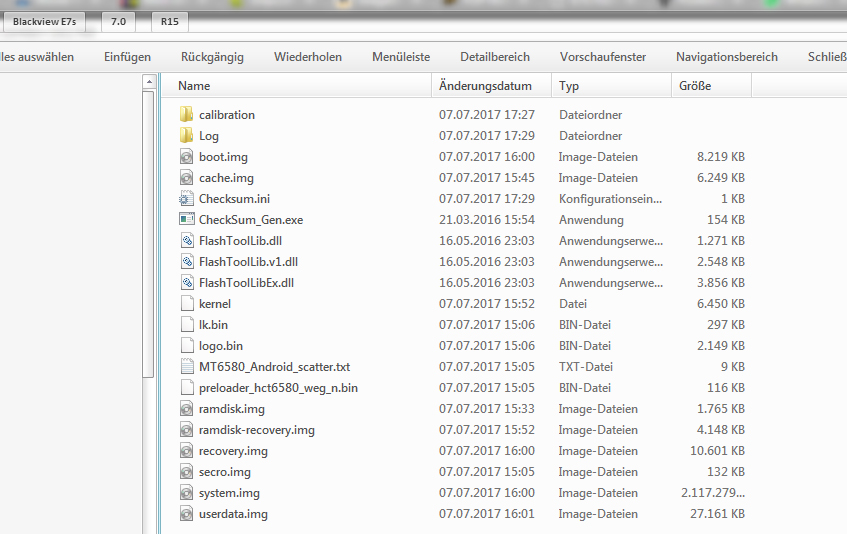
Task: Select the file name userdata.img
Action: tap(233, 515)
